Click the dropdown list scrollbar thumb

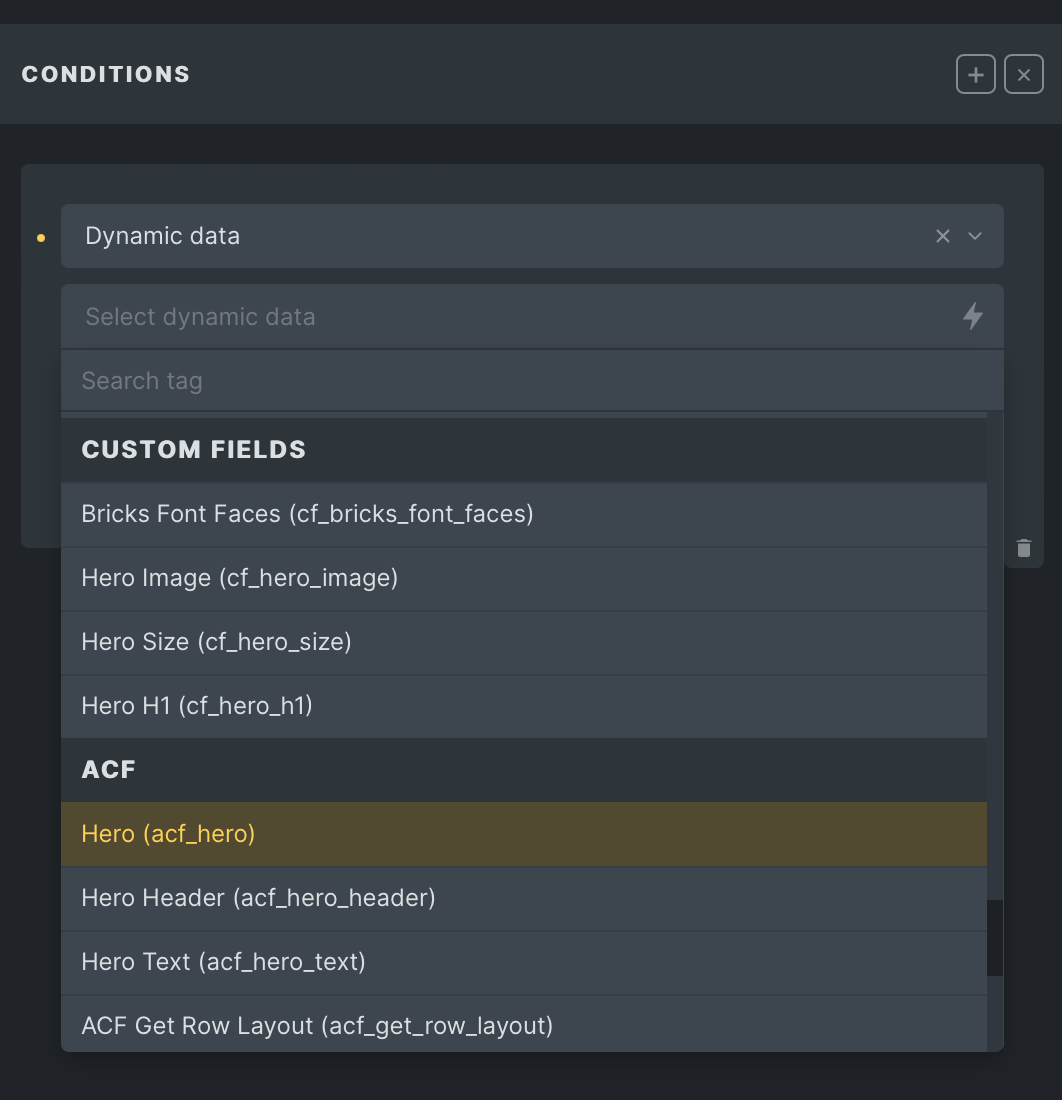click(x=995, y=938)
